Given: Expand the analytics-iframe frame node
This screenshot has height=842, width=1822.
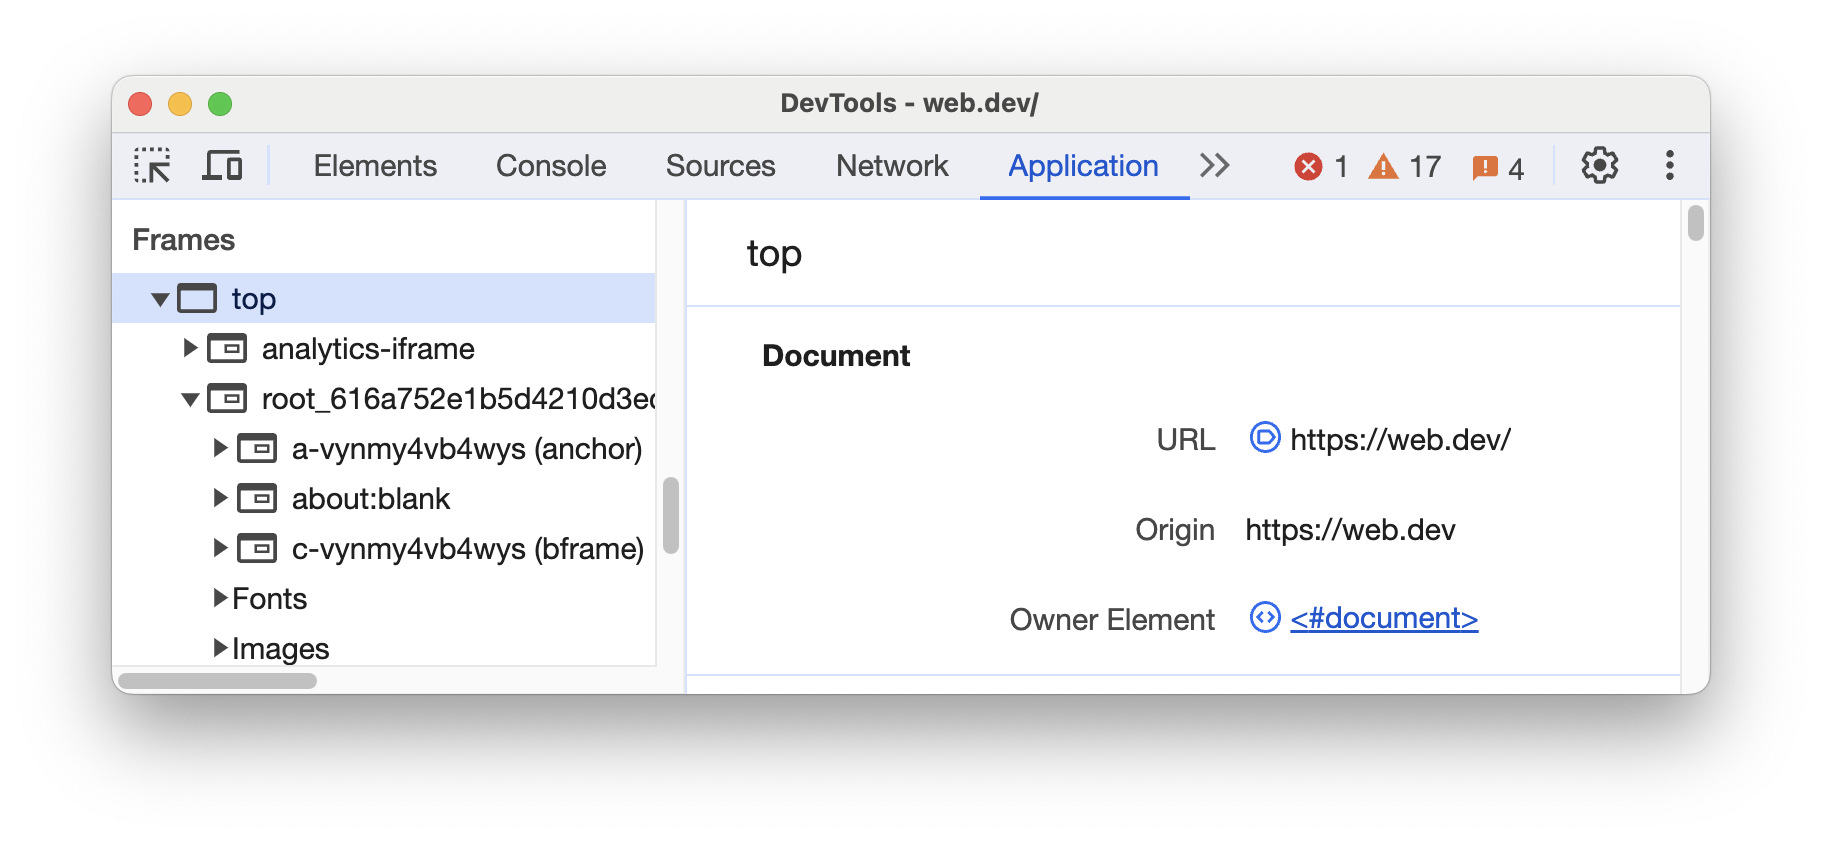Looking at the screenshot, I should pos(190,348).
